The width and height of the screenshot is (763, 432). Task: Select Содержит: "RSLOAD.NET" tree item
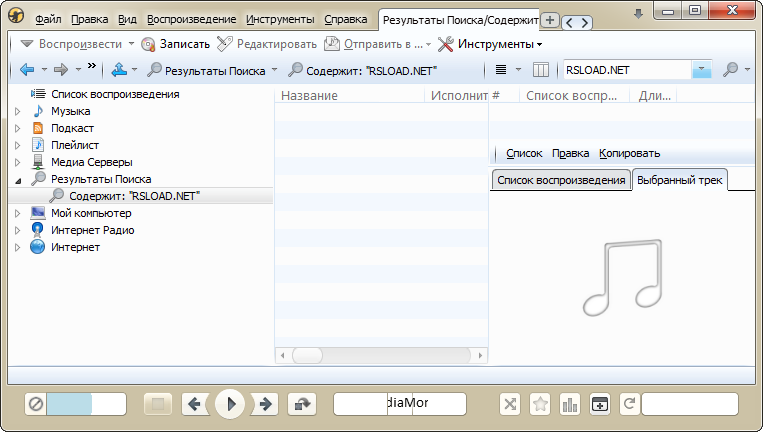click(134, 196)
